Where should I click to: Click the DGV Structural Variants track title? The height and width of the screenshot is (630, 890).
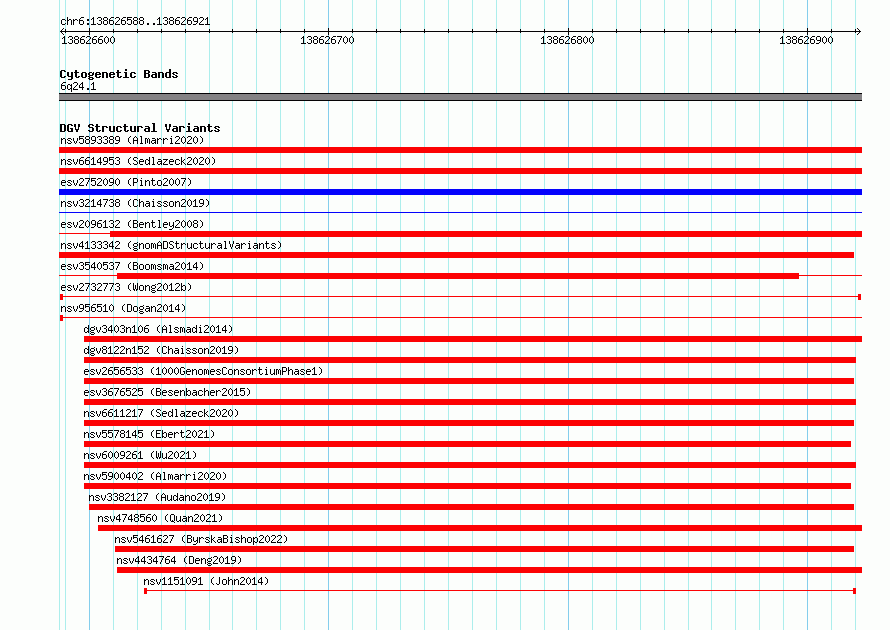(140, 128)
